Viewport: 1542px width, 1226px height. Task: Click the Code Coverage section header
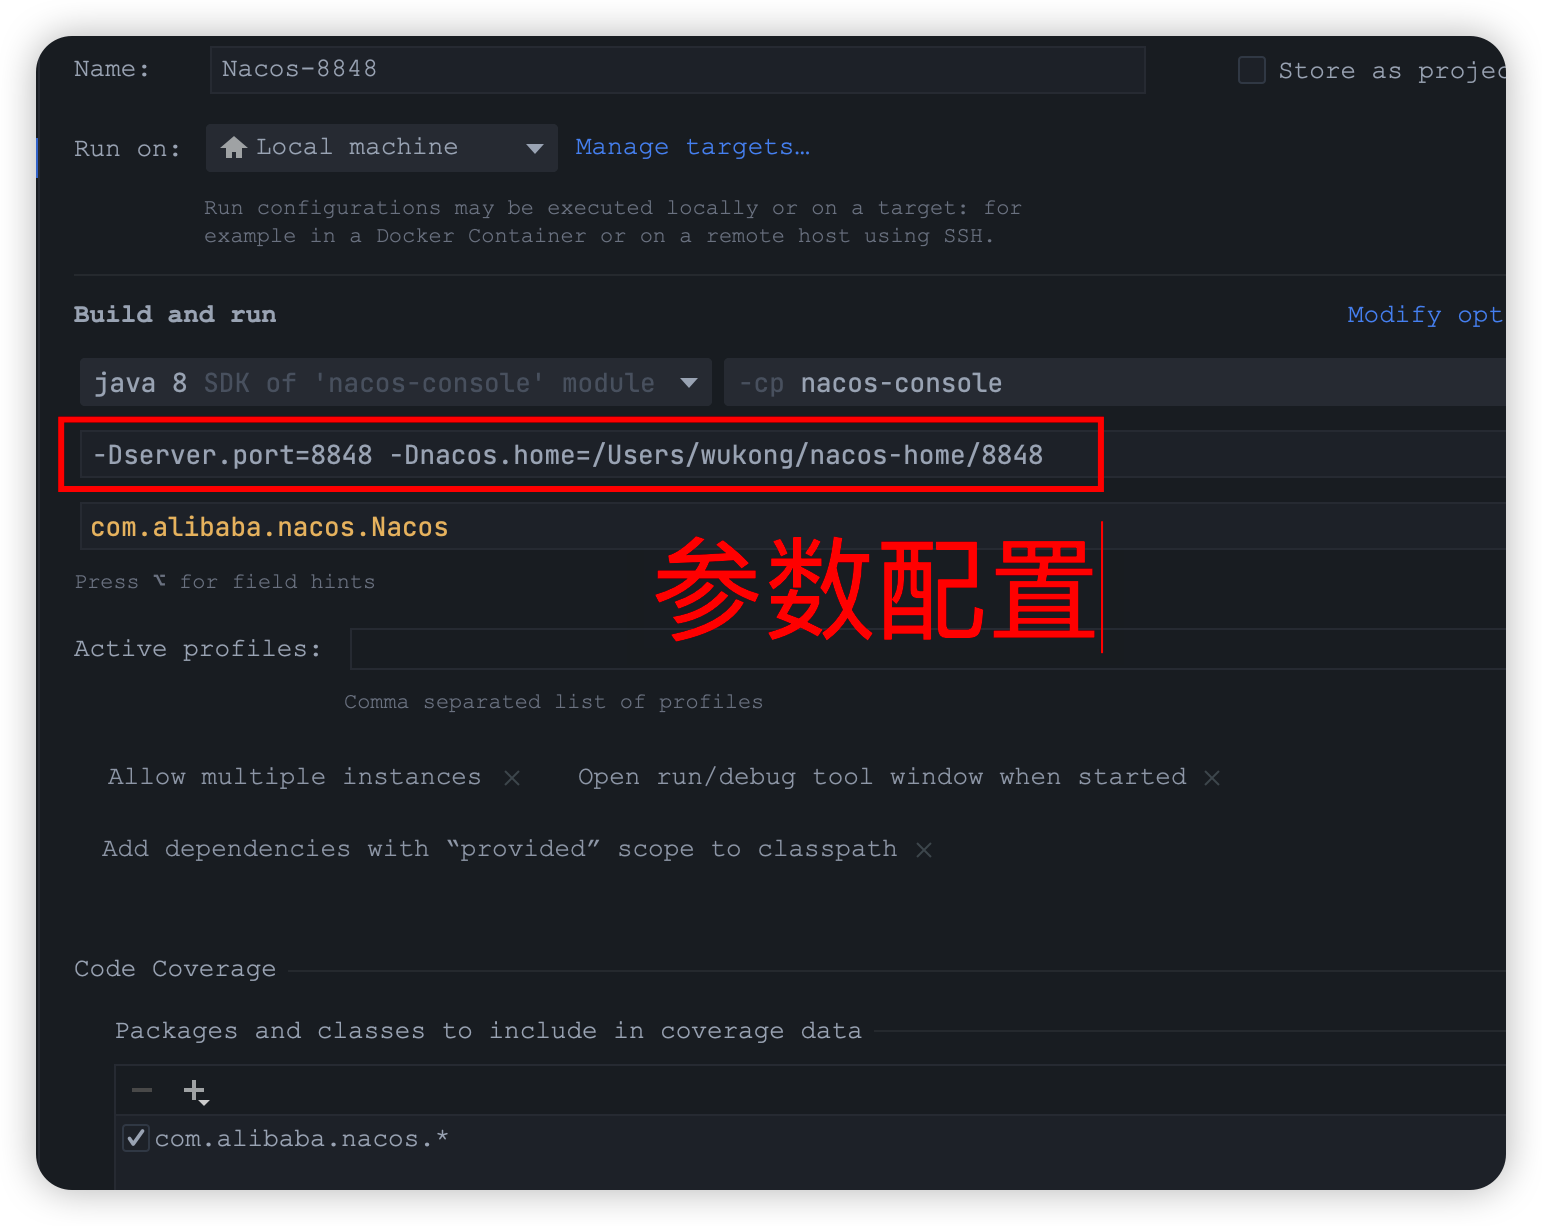pyautogui.click(x=175, y=969)
